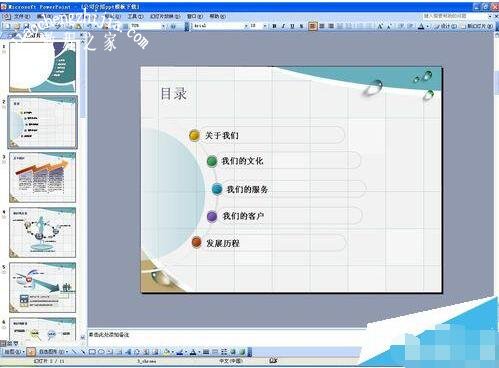Image resolution: width=499 pixels, height=368 pixels.
Task: Open the 帮助 (Help) menu
Action: 217,16
